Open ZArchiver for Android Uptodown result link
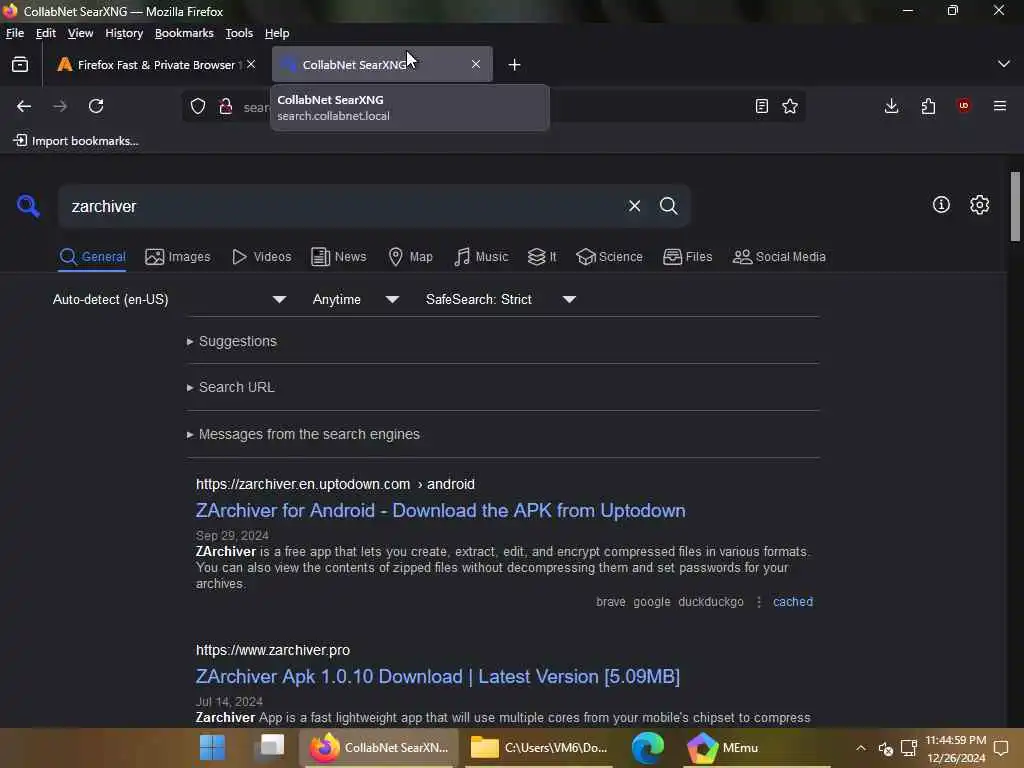 [x=441, y=511]
